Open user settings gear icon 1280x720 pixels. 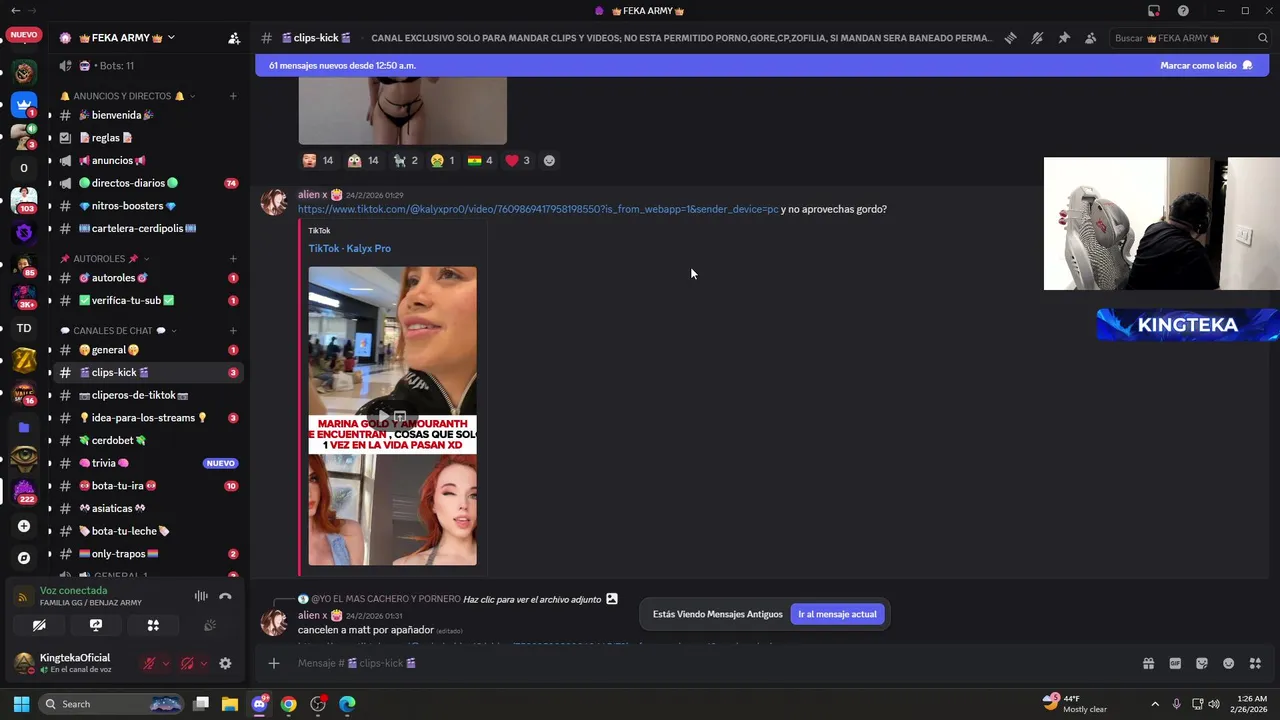225,663
